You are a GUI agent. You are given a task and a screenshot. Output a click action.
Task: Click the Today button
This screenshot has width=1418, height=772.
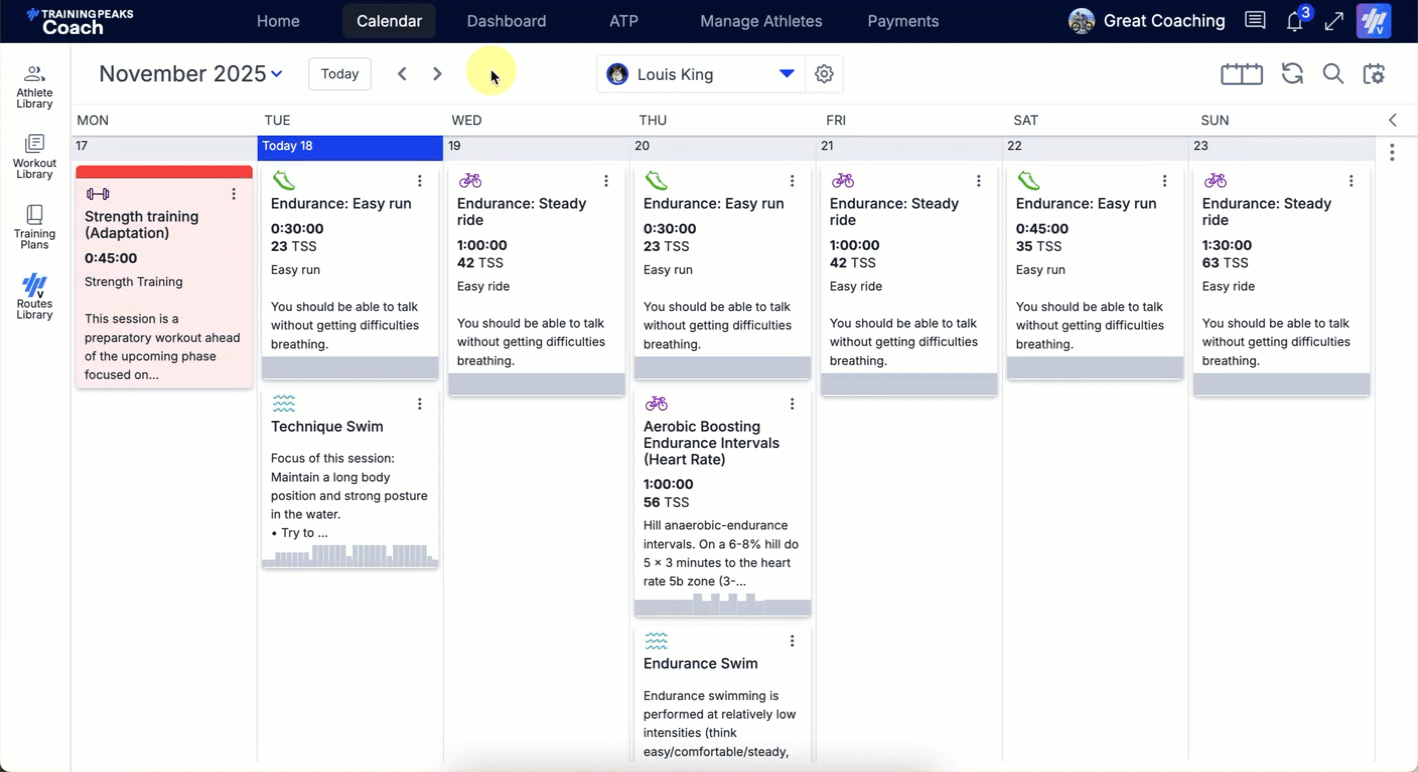tap(340, 74)
